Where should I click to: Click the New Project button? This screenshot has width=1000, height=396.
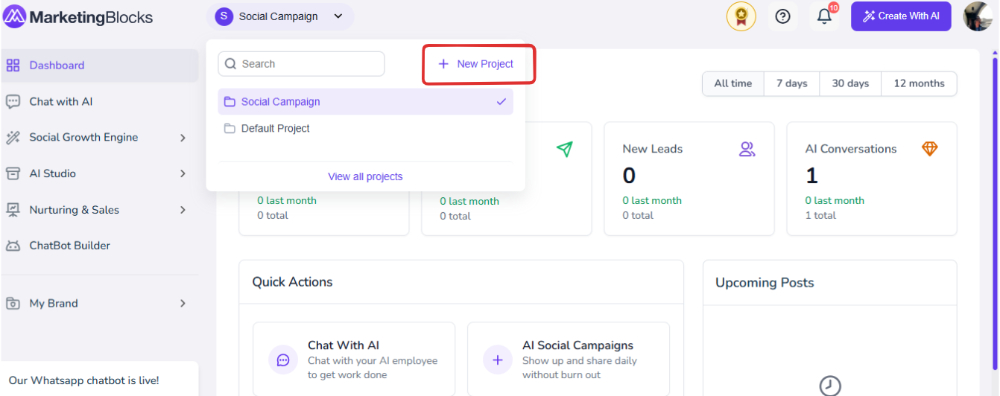[x=476, y=64]
